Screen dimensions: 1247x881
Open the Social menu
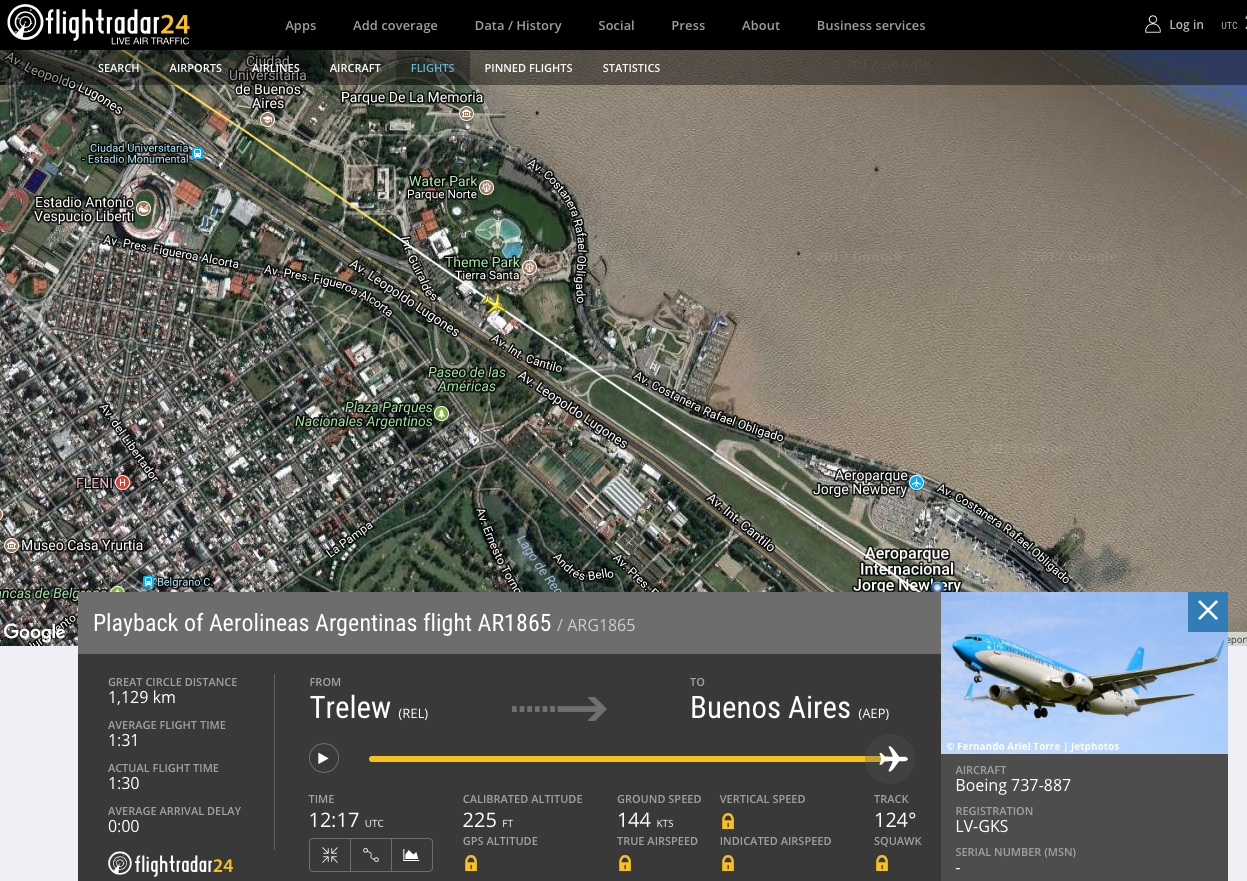click(x=616, y=25)
